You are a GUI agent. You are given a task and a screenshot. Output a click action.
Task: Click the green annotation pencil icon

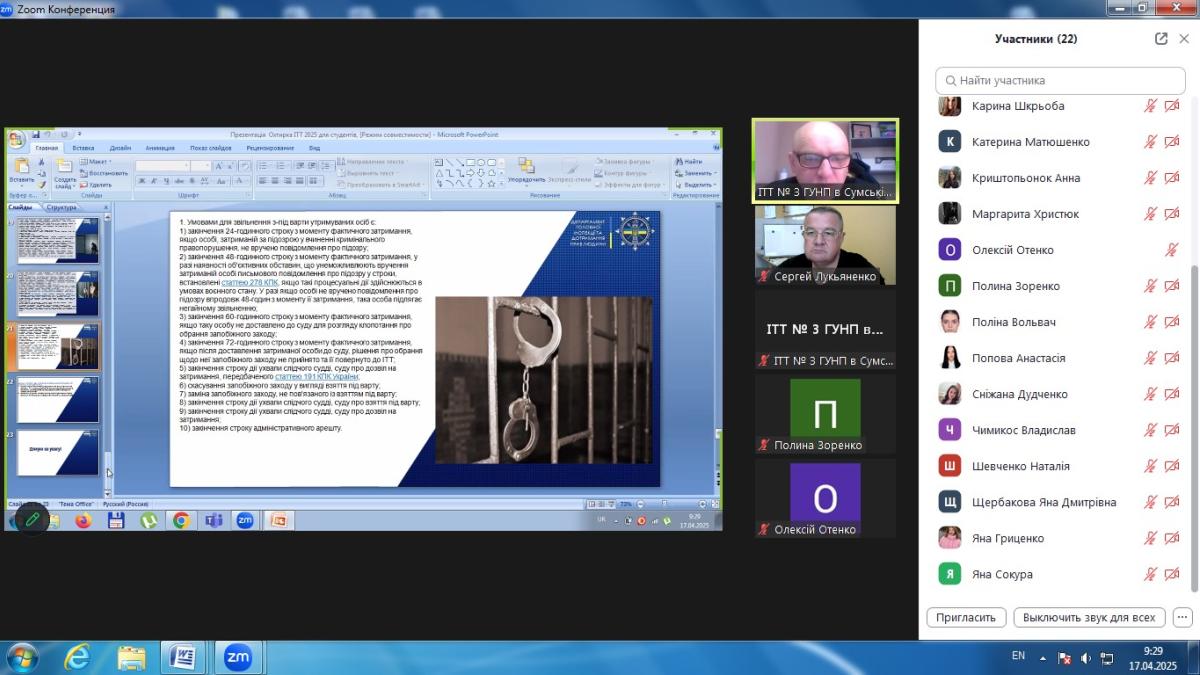pos(32,519)
